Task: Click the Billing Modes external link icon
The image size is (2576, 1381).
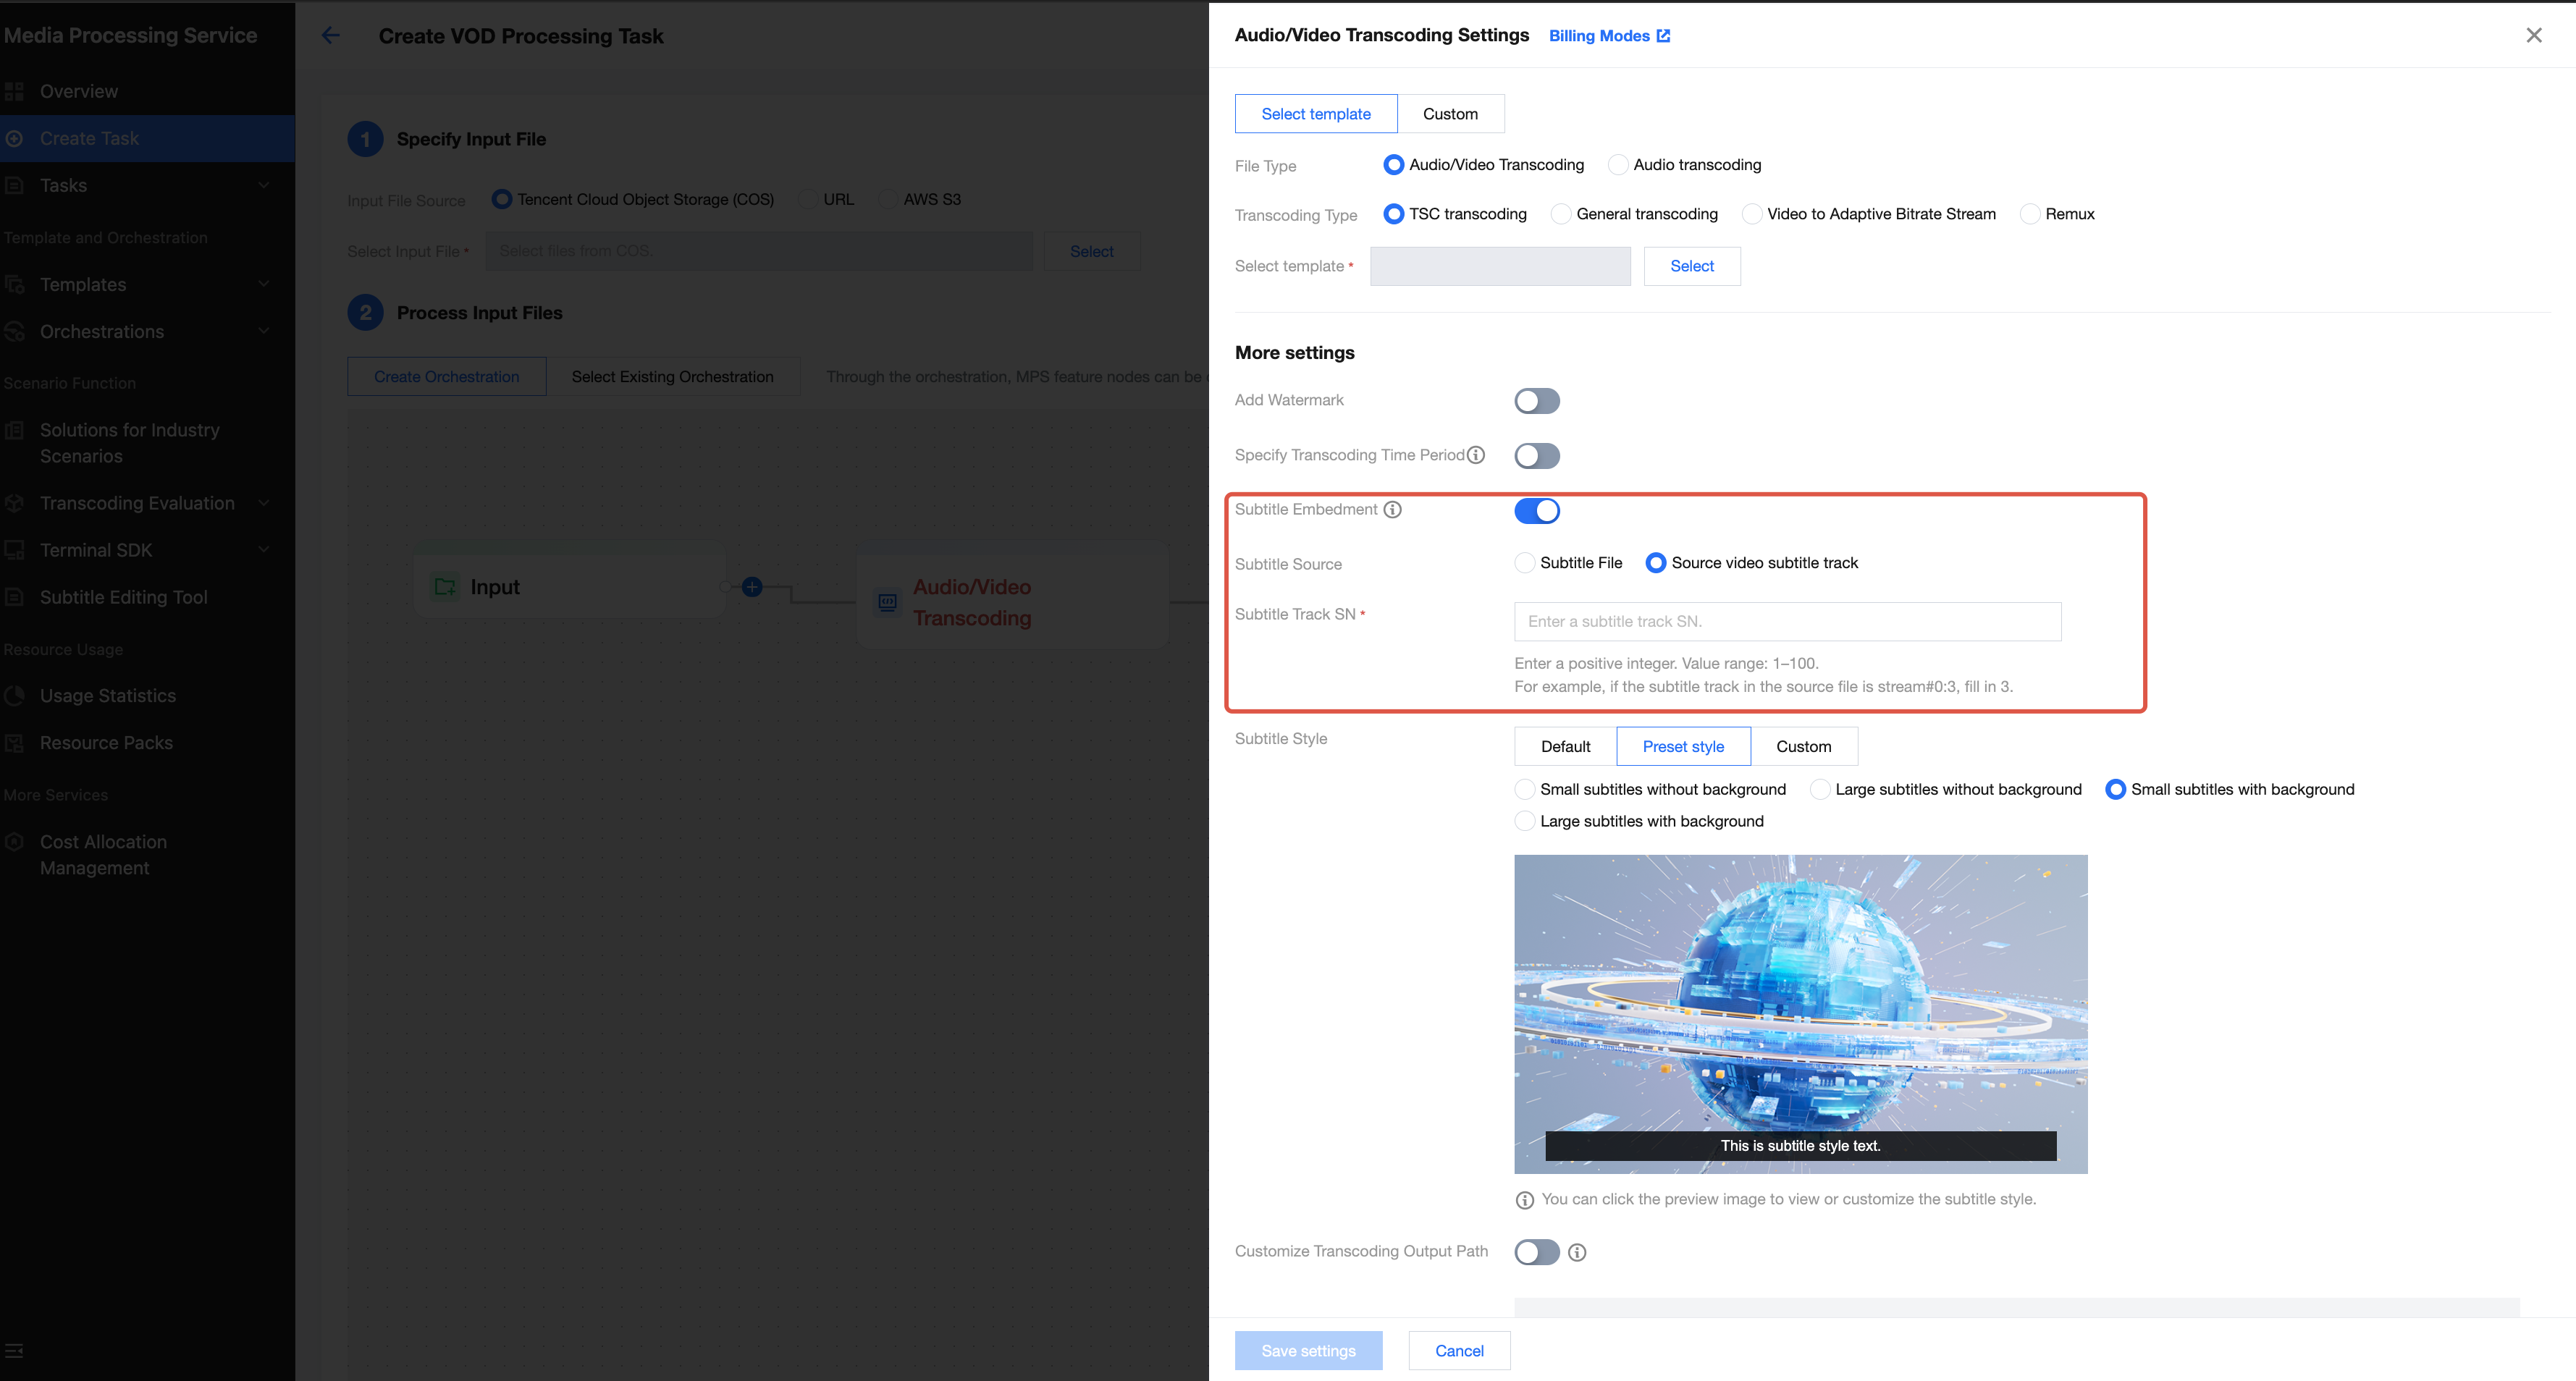Action: pyautogui.click(x=1663, y=36)
